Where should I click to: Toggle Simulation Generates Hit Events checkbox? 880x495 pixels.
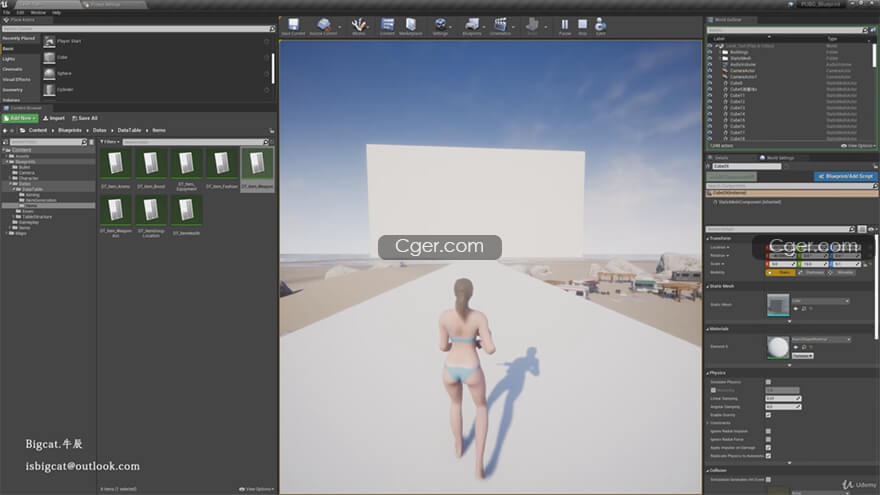pos(768,479)
